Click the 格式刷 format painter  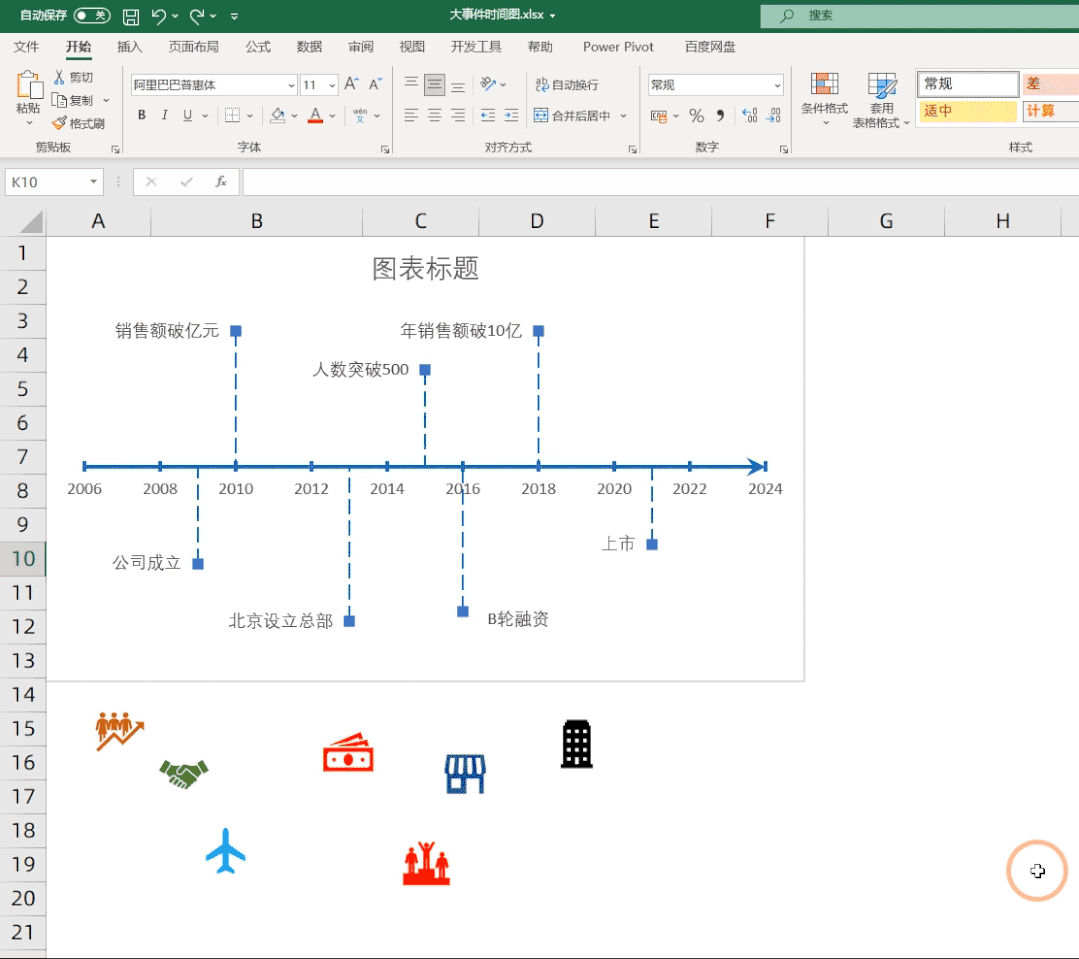click(79, 123)
